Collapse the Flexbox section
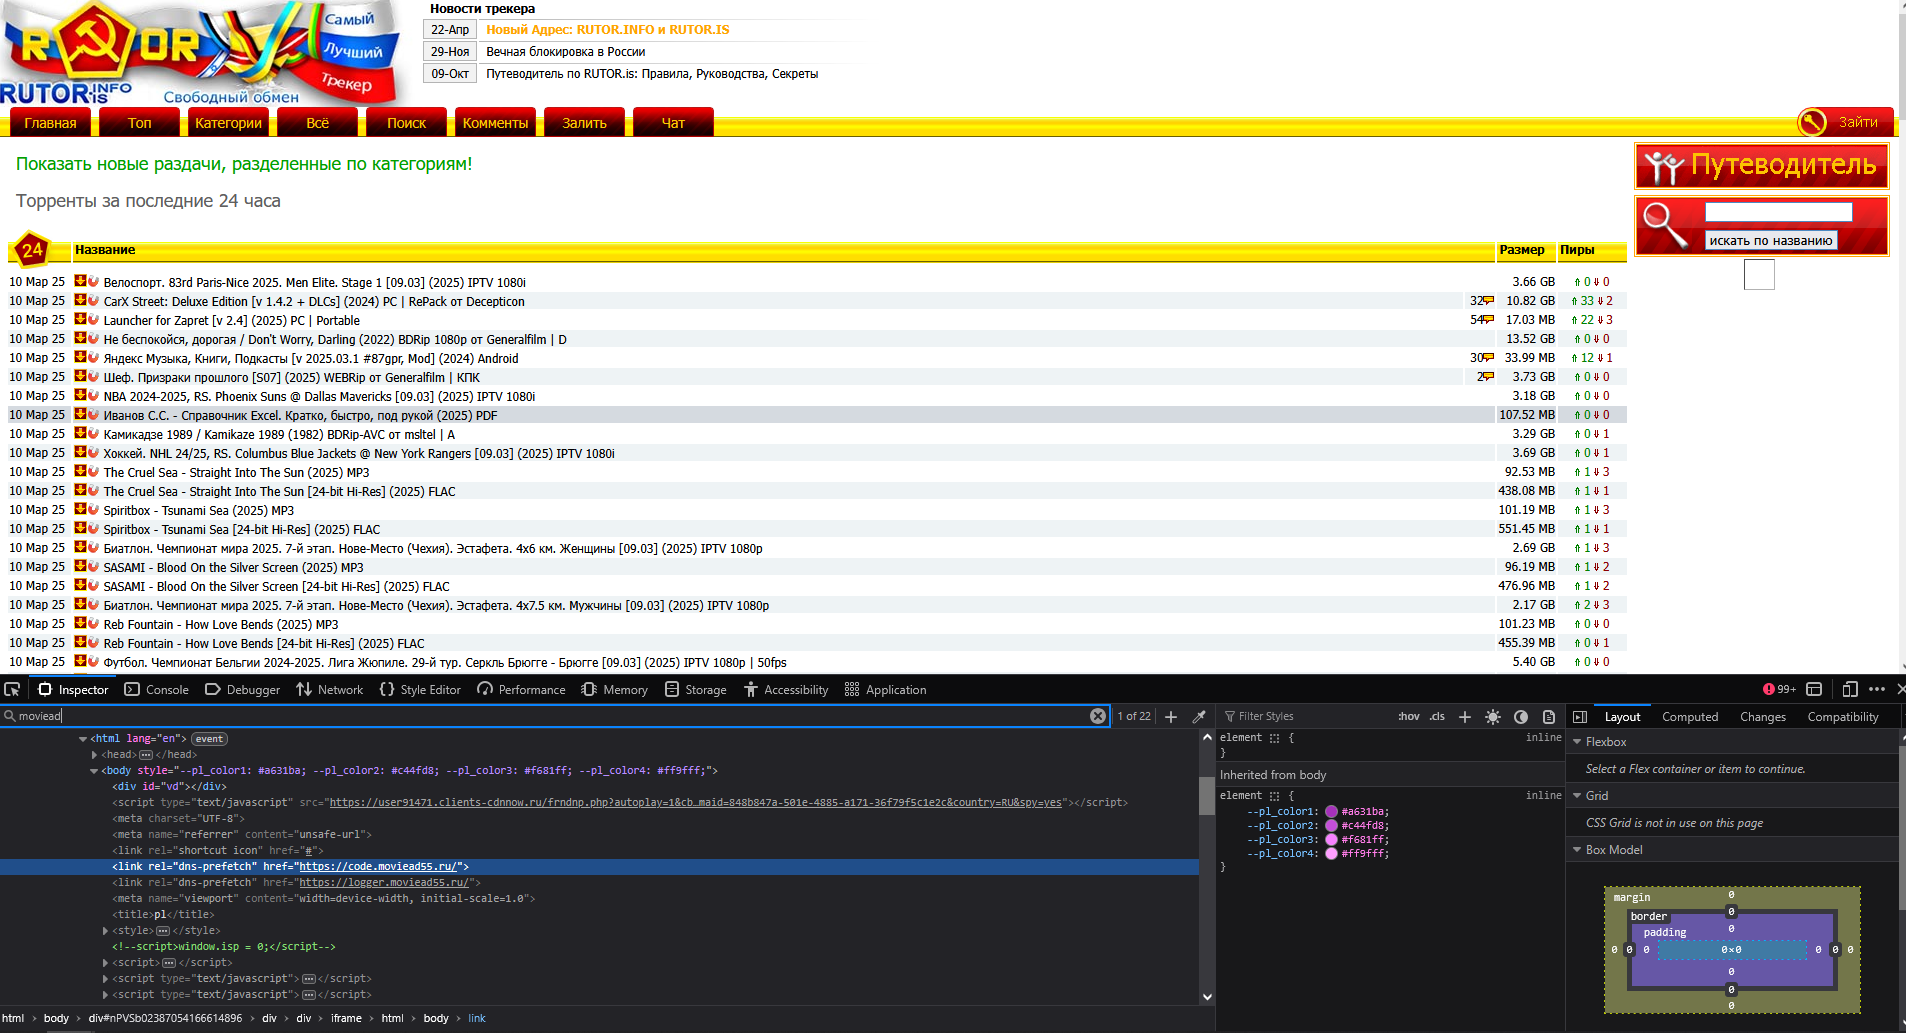 1577,742
